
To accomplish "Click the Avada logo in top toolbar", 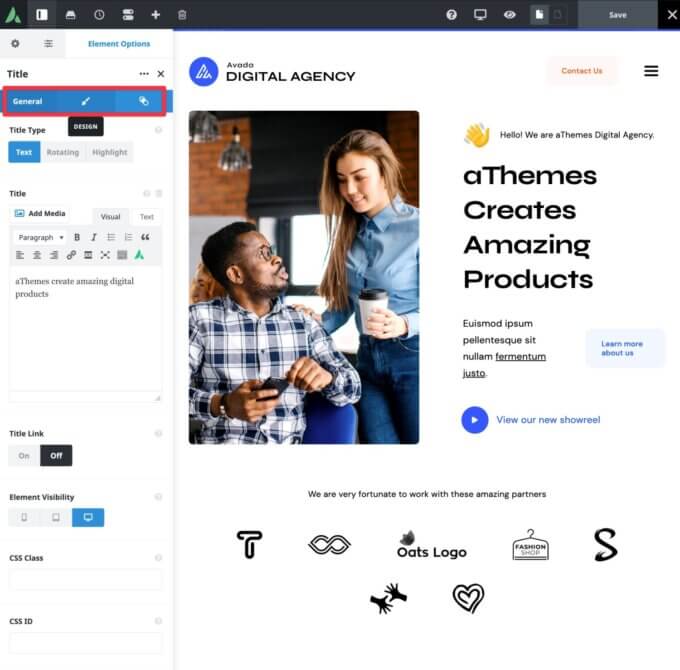I will click(13, 15).
